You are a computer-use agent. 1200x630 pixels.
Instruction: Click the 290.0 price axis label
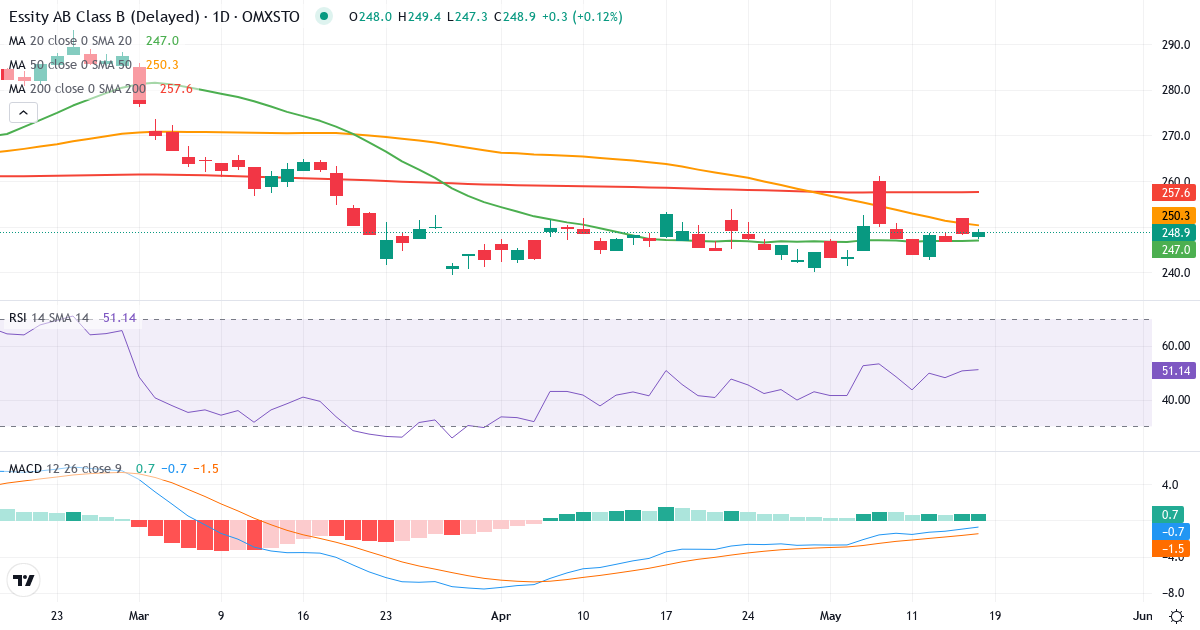click(x=1175, y=45)
